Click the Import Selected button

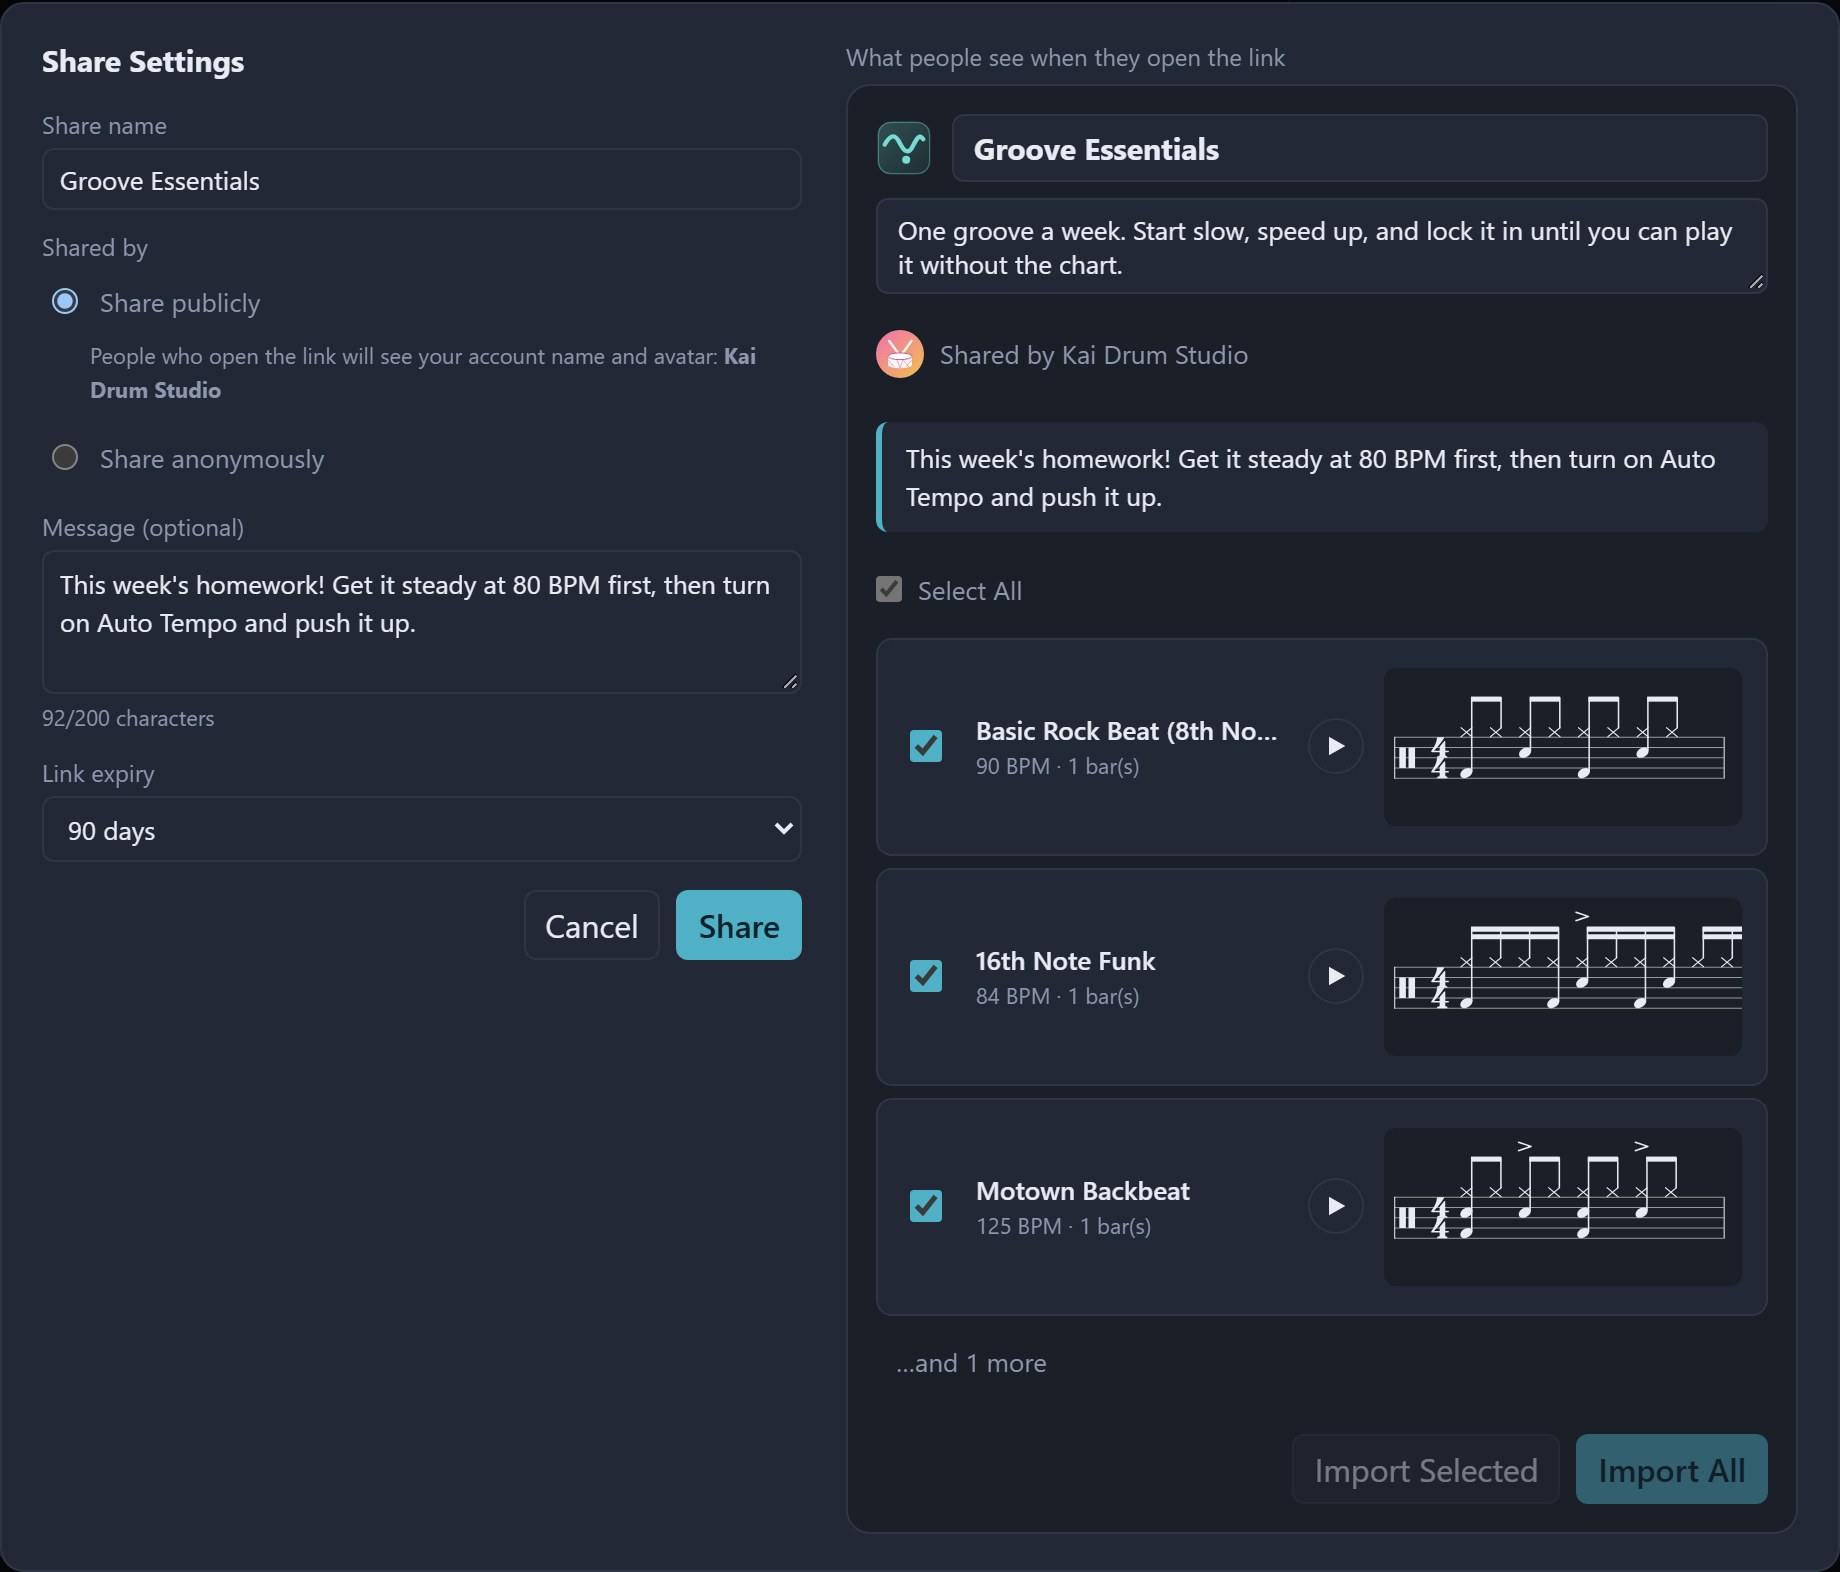point(1426,1469)
